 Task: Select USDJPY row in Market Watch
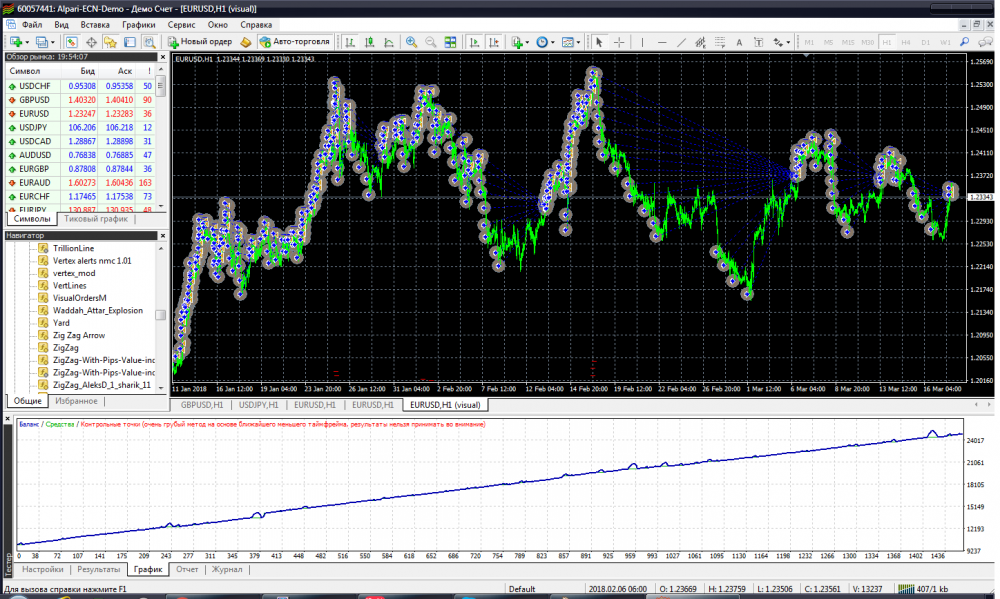click(80, 128)
